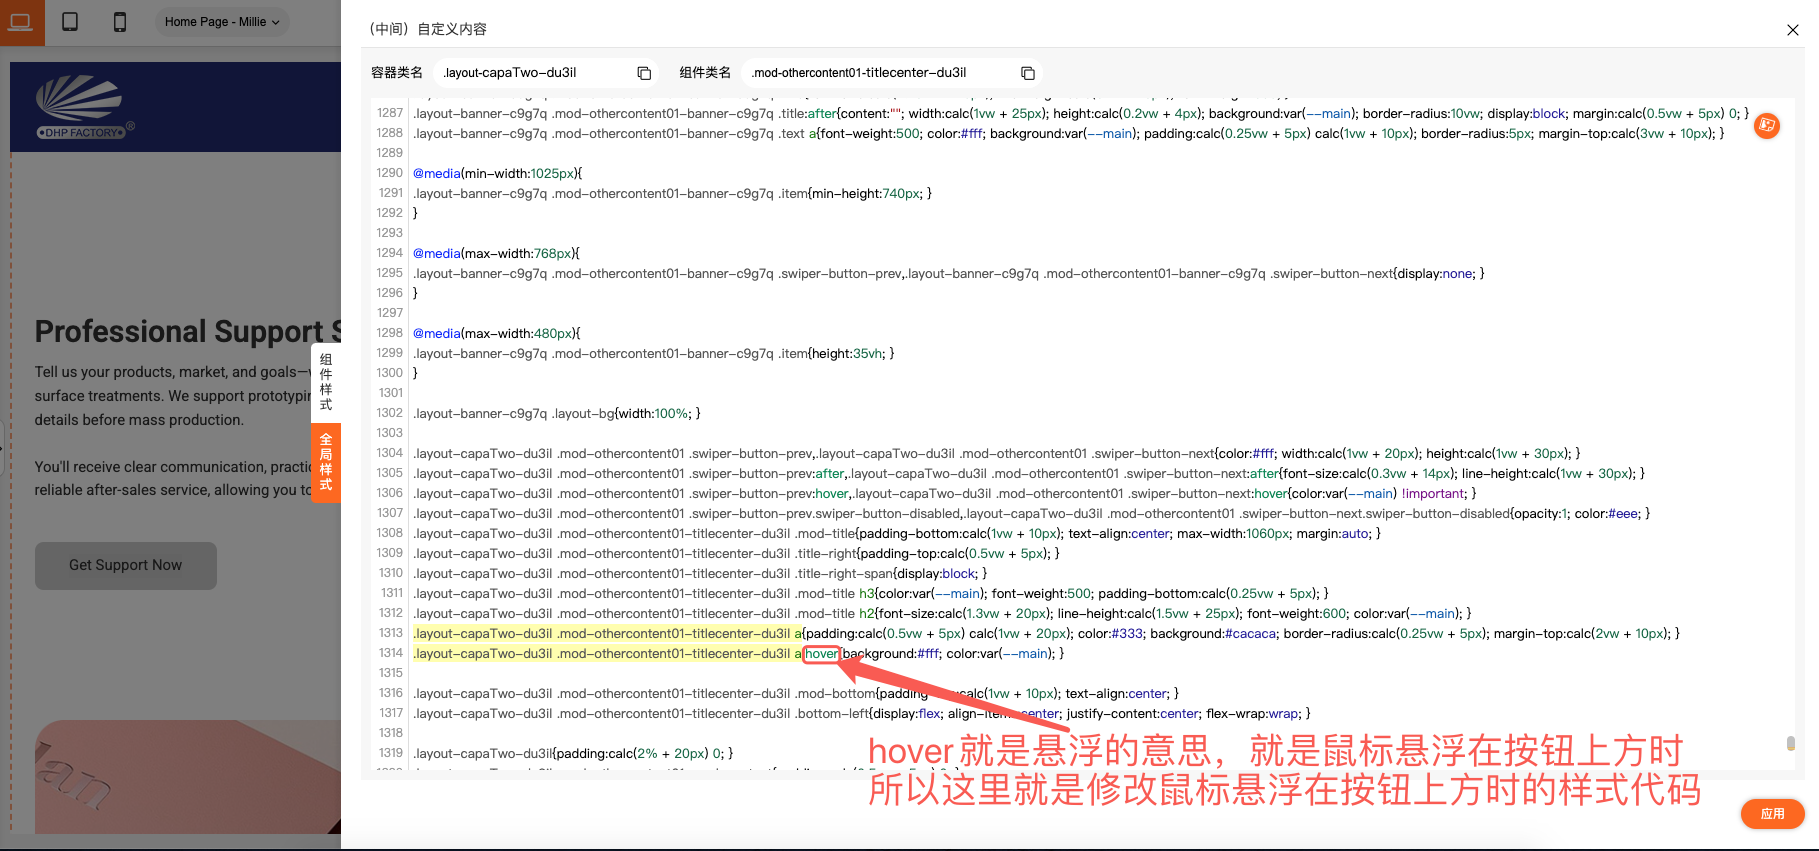Screen dimensions: 1819x851
Task: Click into the 组件类名 field
Action: (880, 73)
